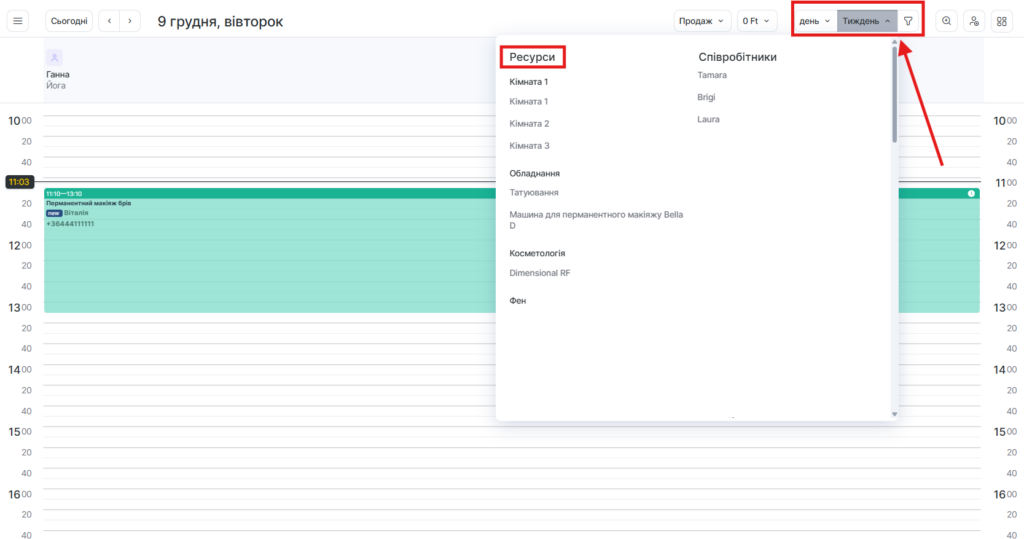Collapse the Тиждень dropdown
Viewport: 1024px width, 539px height.
tap(866, 21)
